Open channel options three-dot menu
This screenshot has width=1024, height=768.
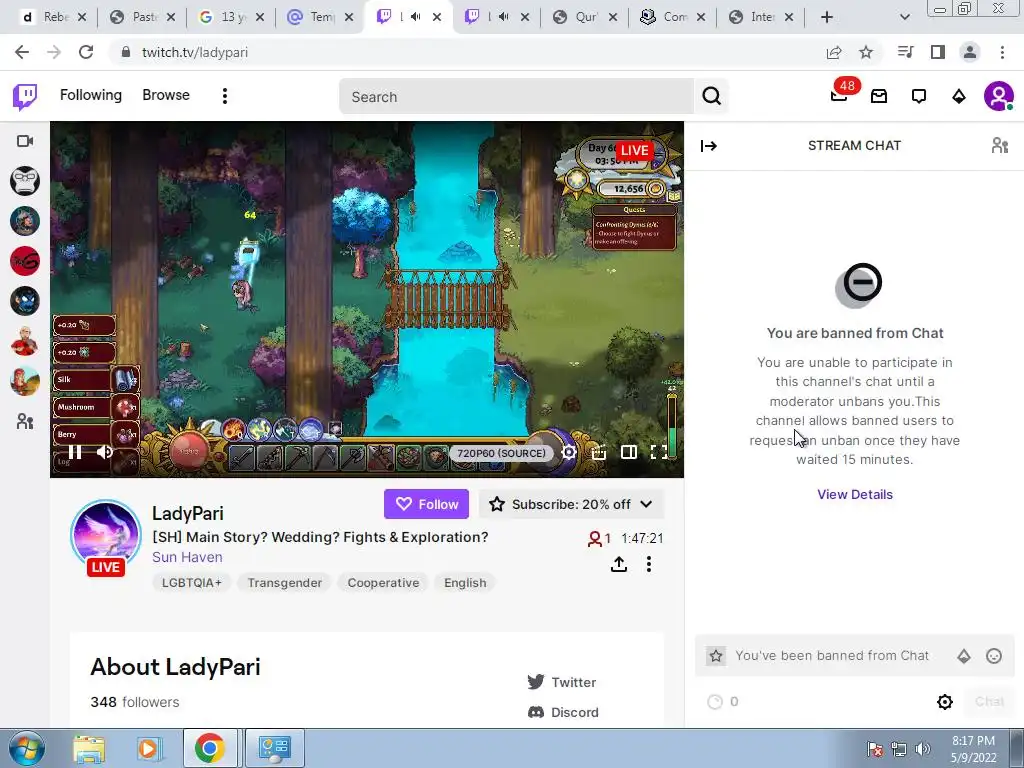coord(648,564)
